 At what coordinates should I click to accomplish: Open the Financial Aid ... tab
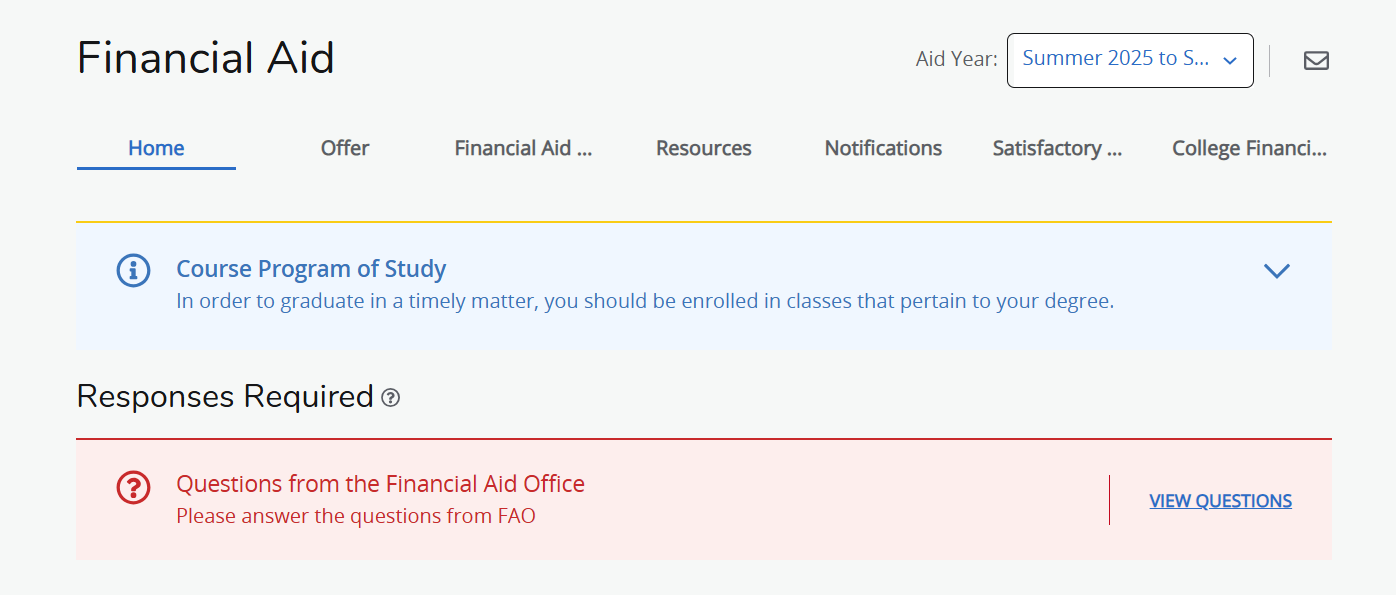point(523,148)
